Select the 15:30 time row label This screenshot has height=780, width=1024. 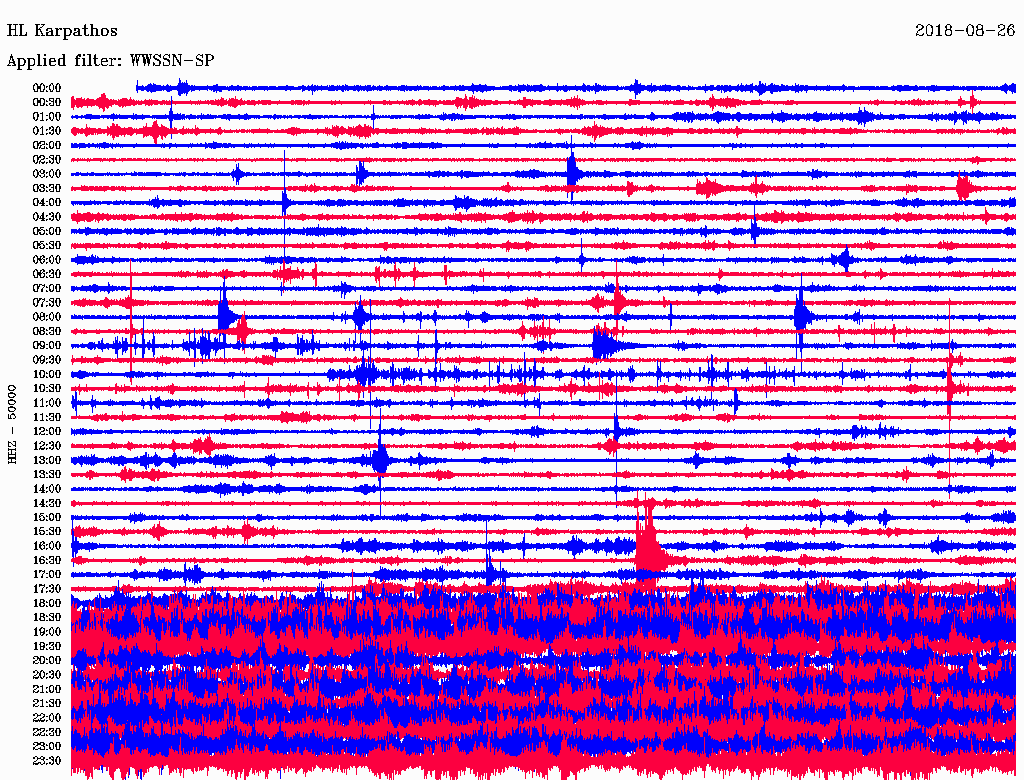47,532
